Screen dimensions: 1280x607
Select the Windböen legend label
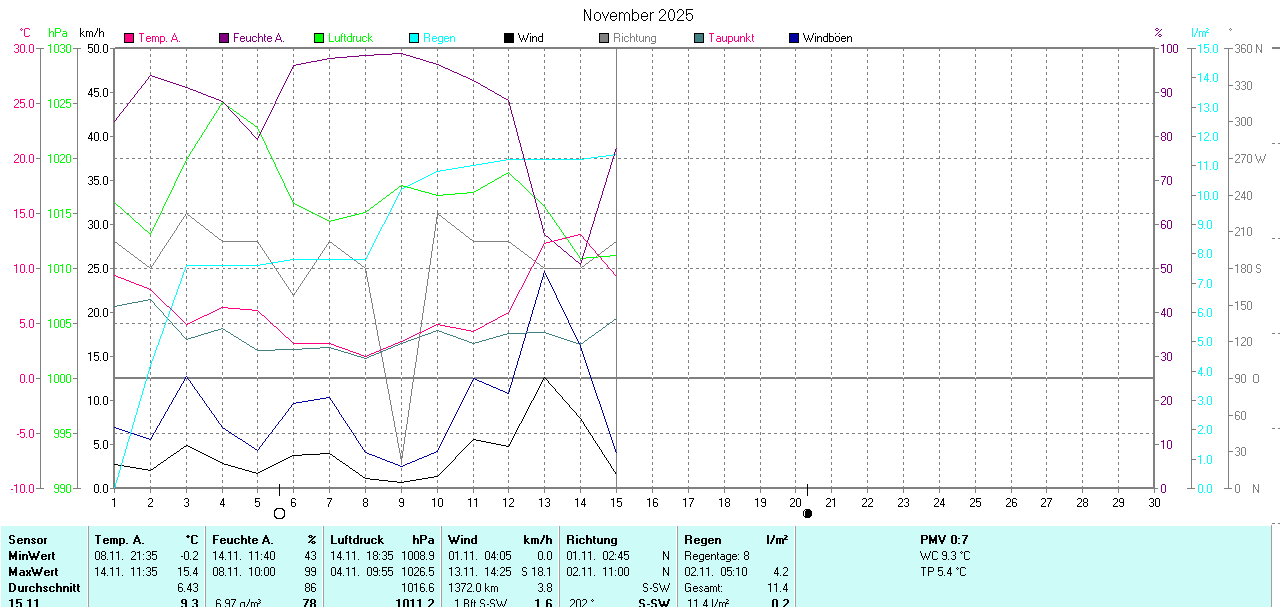click(x=827, y=38)
